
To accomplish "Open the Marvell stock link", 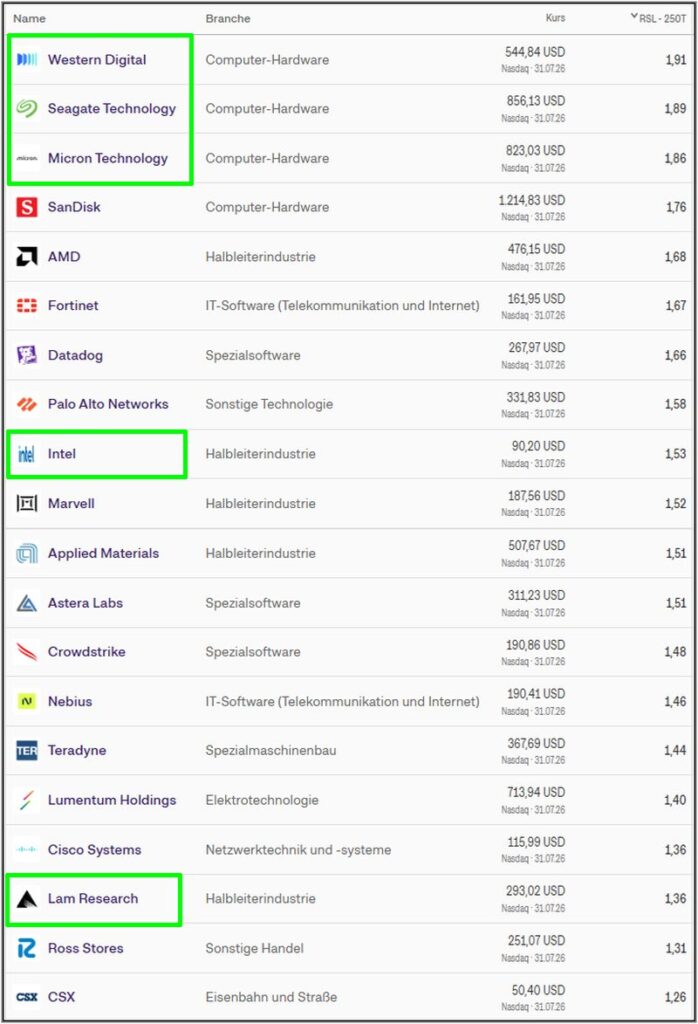I will click(71, 504).
